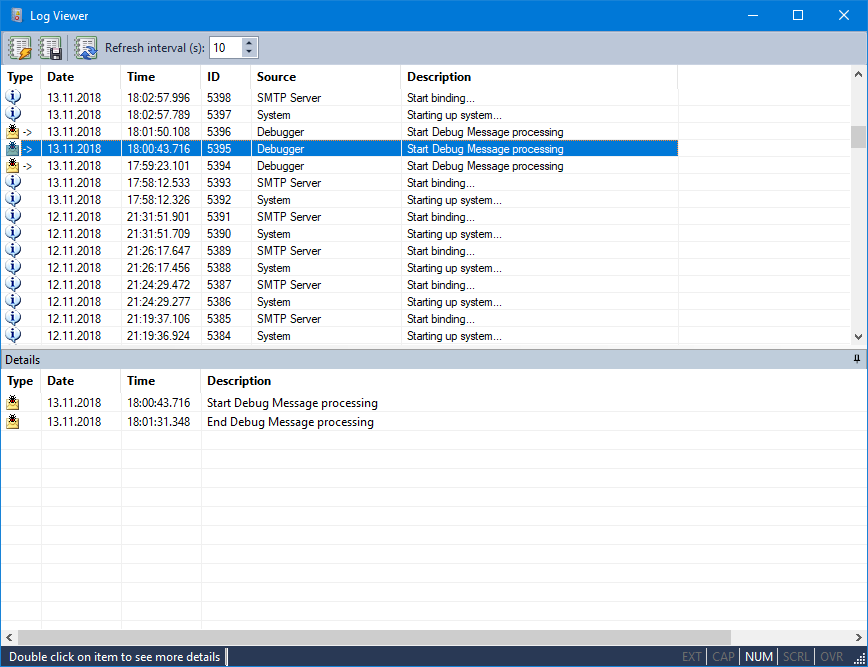The height and width of the screenshot is (667, 868).
Task: Click 'Starting up system...' description of entry 5392
Action: pyautogui.click(x=454, y=200)
